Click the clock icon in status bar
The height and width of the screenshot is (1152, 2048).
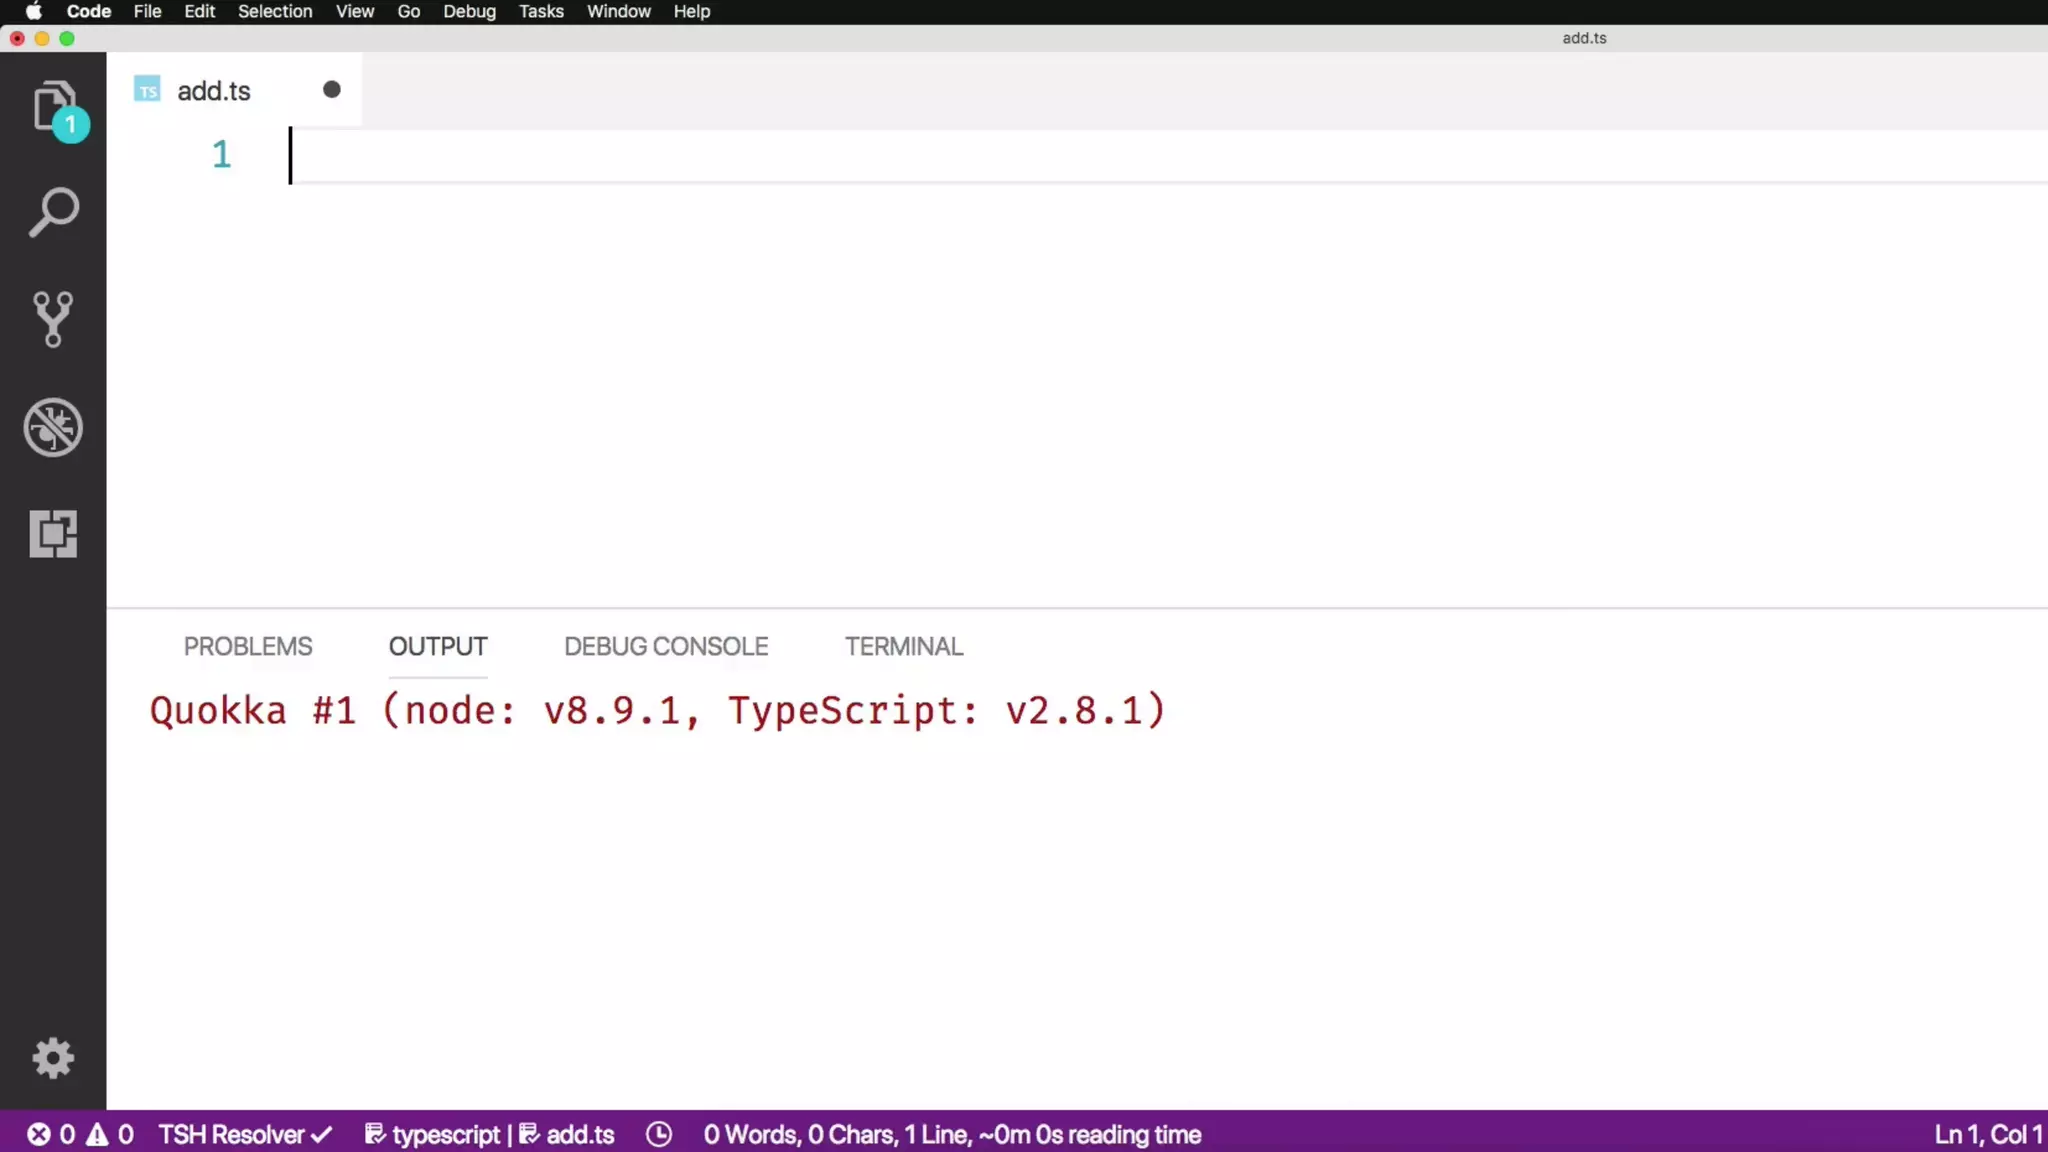click(659, 1134)
